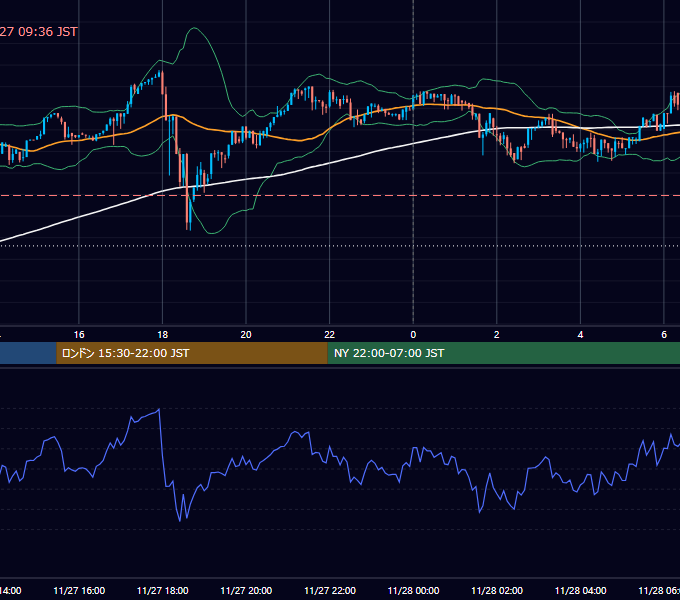Click the hour label 0 at midnight
This screenshot has width=680, height=600.
point(413,334)
